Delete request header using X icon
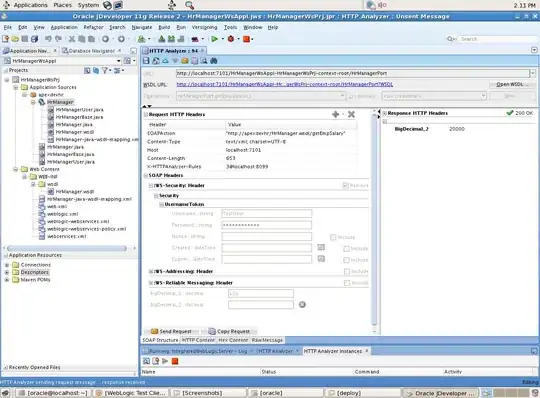The width and height of the screenshot is (540, 398). tap(351, 114)
